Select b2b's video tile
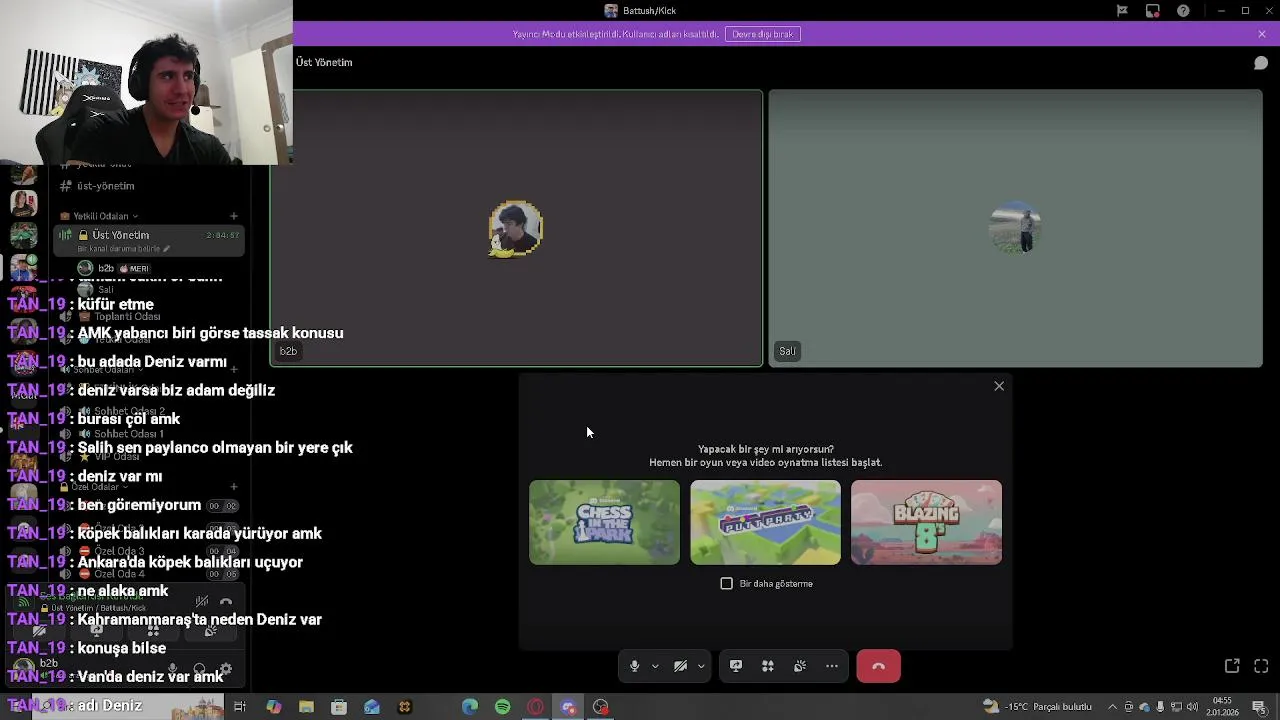This screenshot has width=1280, height=720. pos(516,228)
